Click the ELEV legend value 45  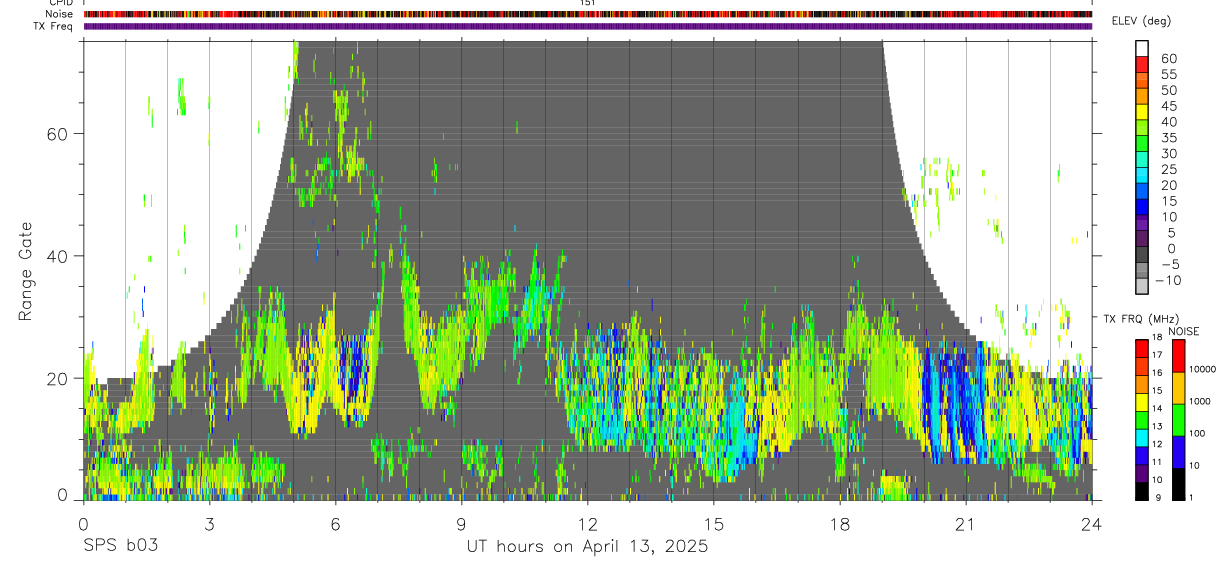[1168, 106]
